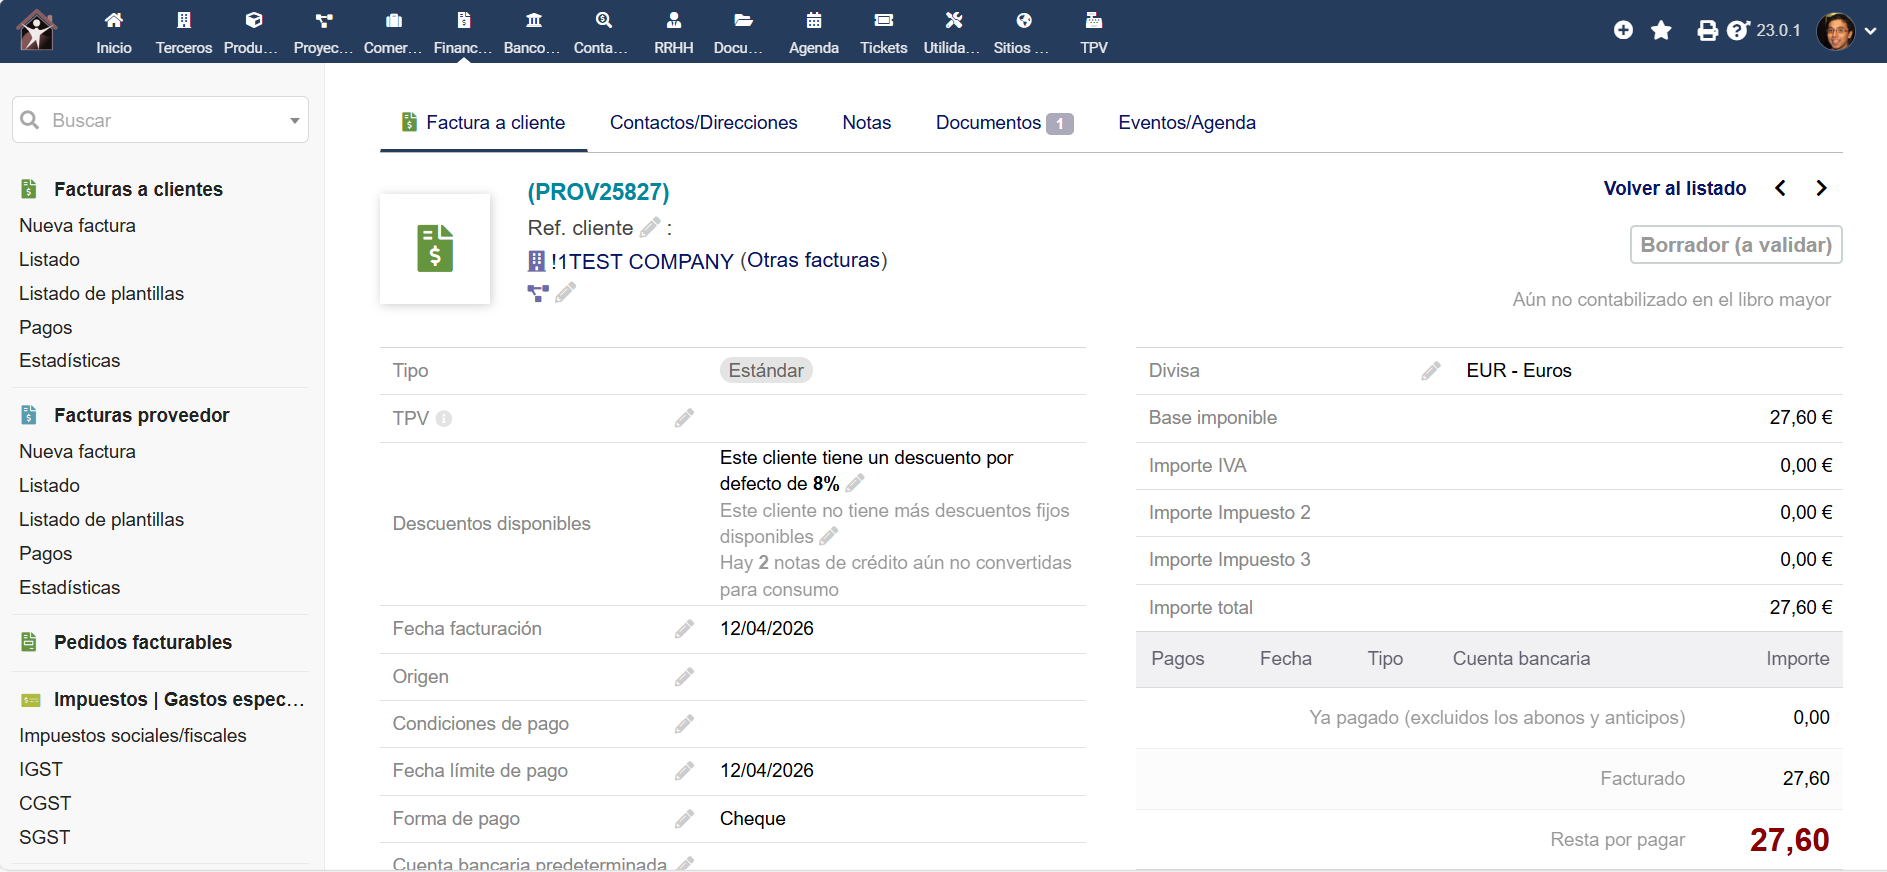Go to next invoice arrow
The width and height of the screenshot is (1887, 872).
tap(1821, 188)
